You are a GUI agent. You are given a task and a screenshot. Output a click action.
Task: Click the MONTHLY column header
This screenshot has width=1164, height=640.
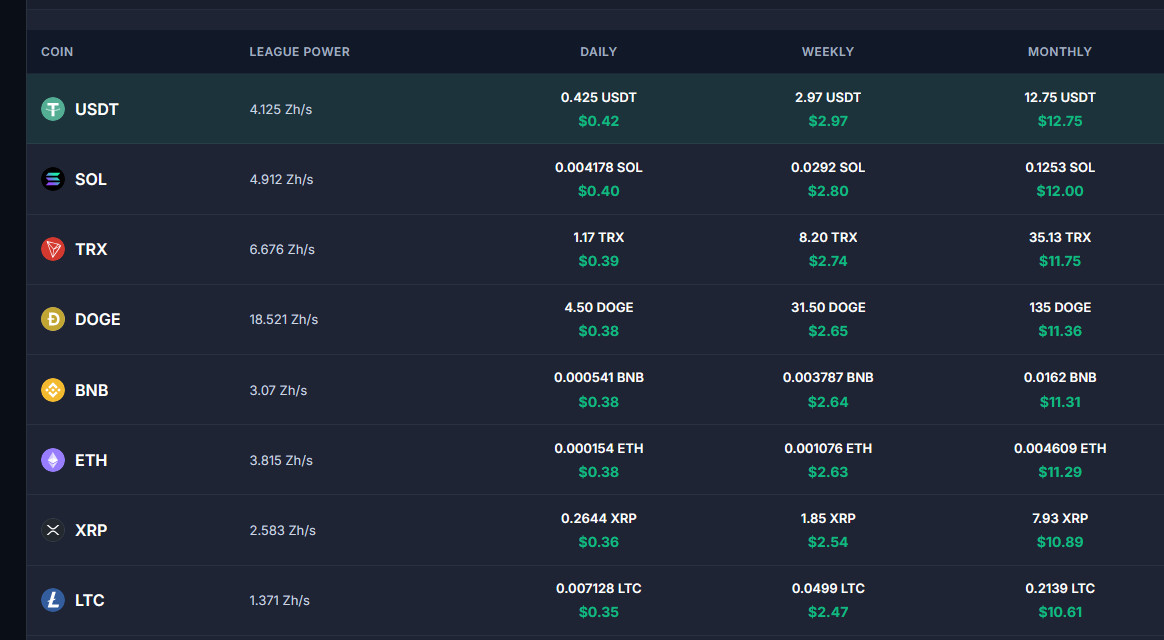pyautogui.click(x=1059, y=51)
